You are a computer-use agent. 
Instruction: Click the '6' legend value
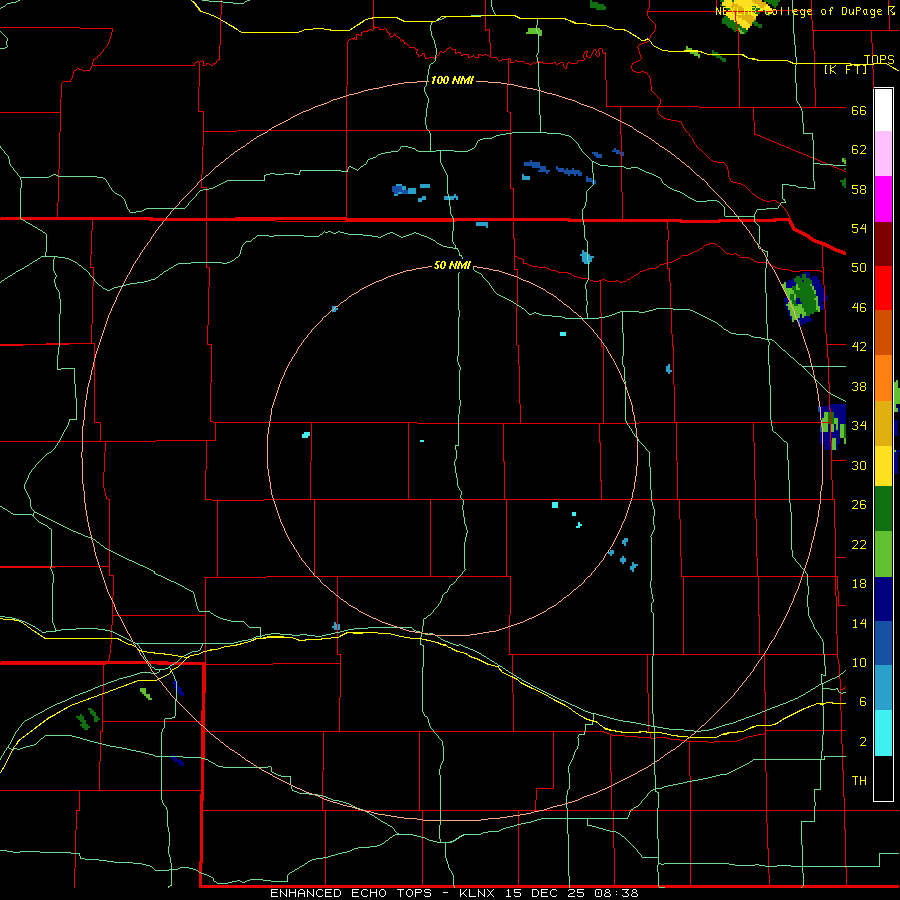[x=863, y=702]
